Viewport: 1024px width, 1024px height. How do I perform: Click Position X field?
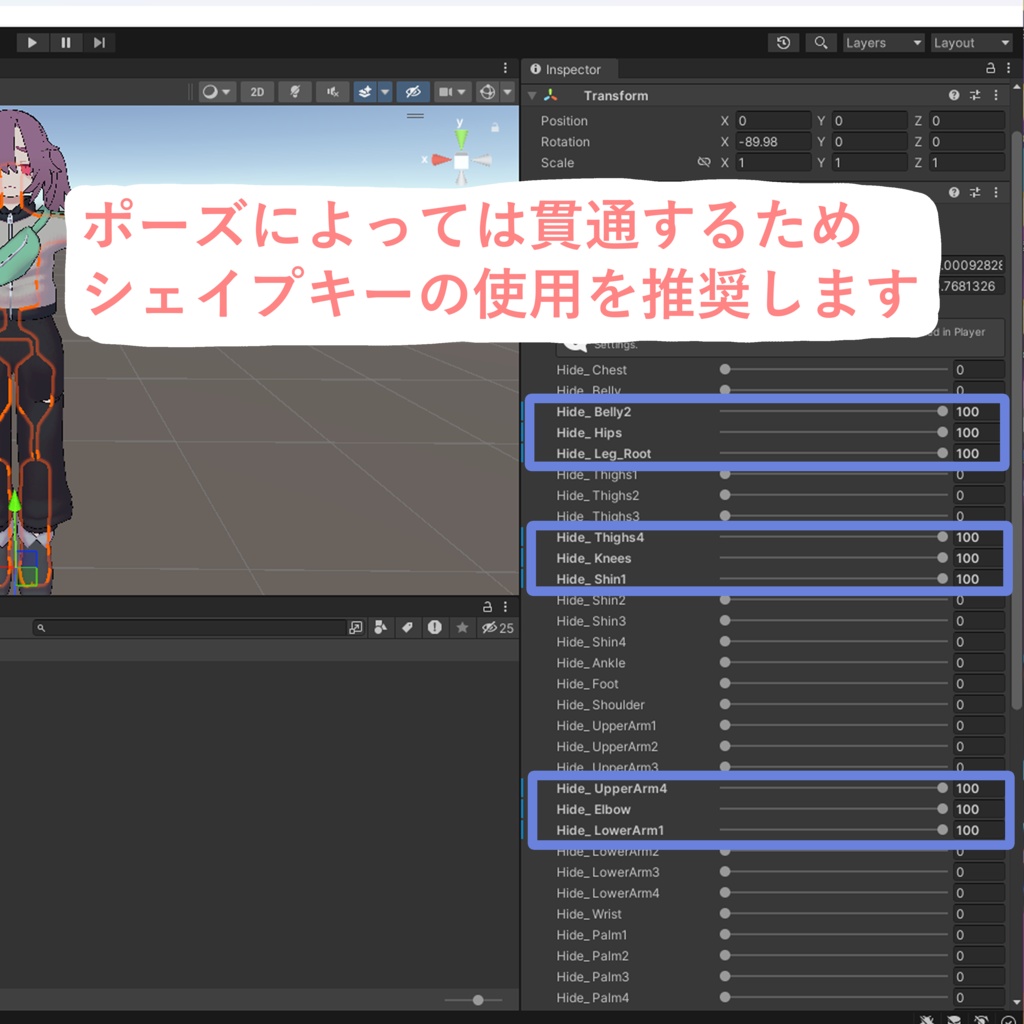[773, 121]
